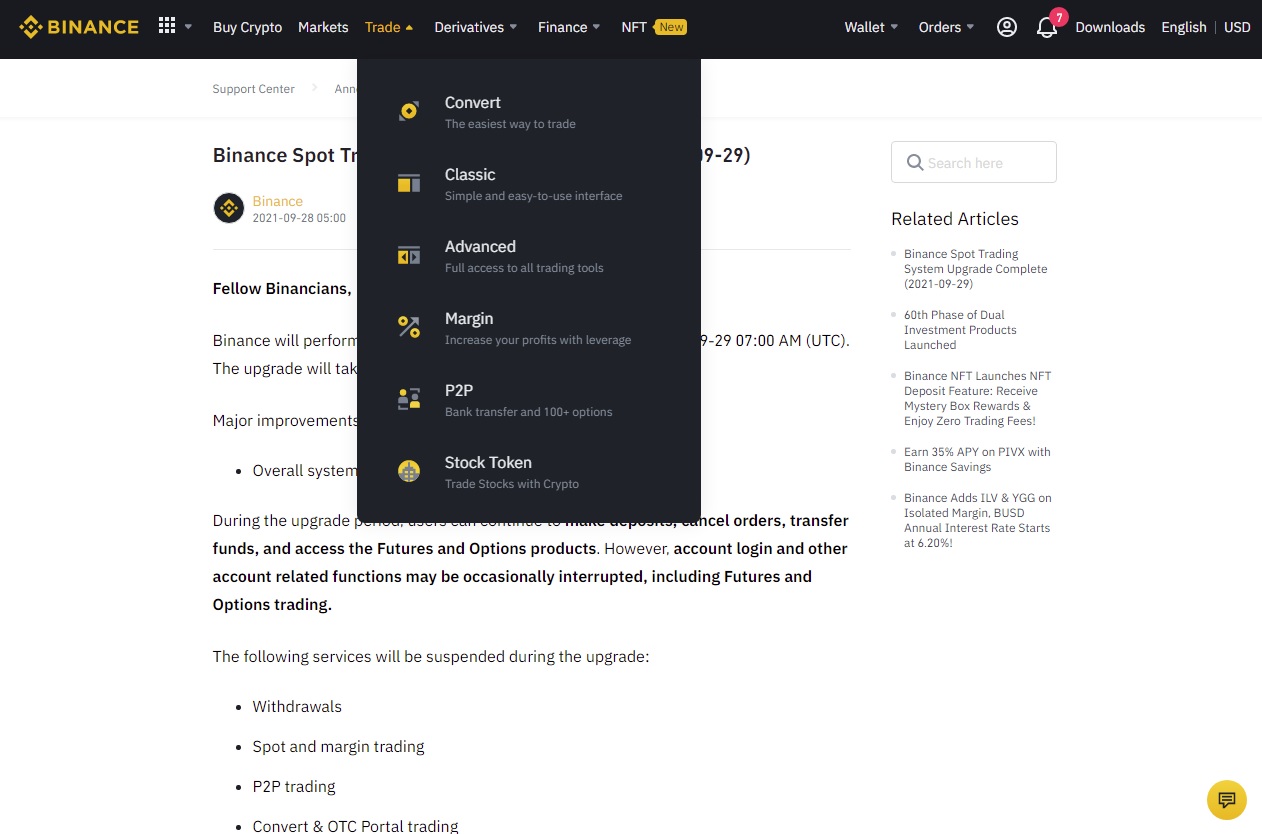Viewport: 1262px width, 834px height.
Task: Click the Binance author avatar icon
Action: pos(229,208)
